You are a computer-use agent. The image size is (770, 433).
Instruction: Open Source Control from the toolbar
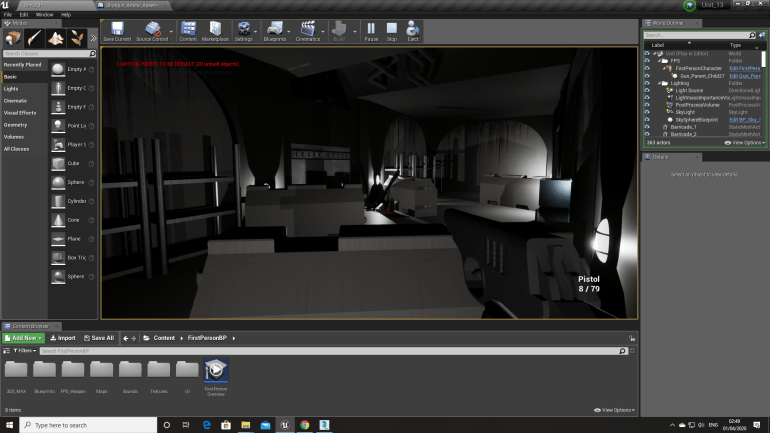152,31
